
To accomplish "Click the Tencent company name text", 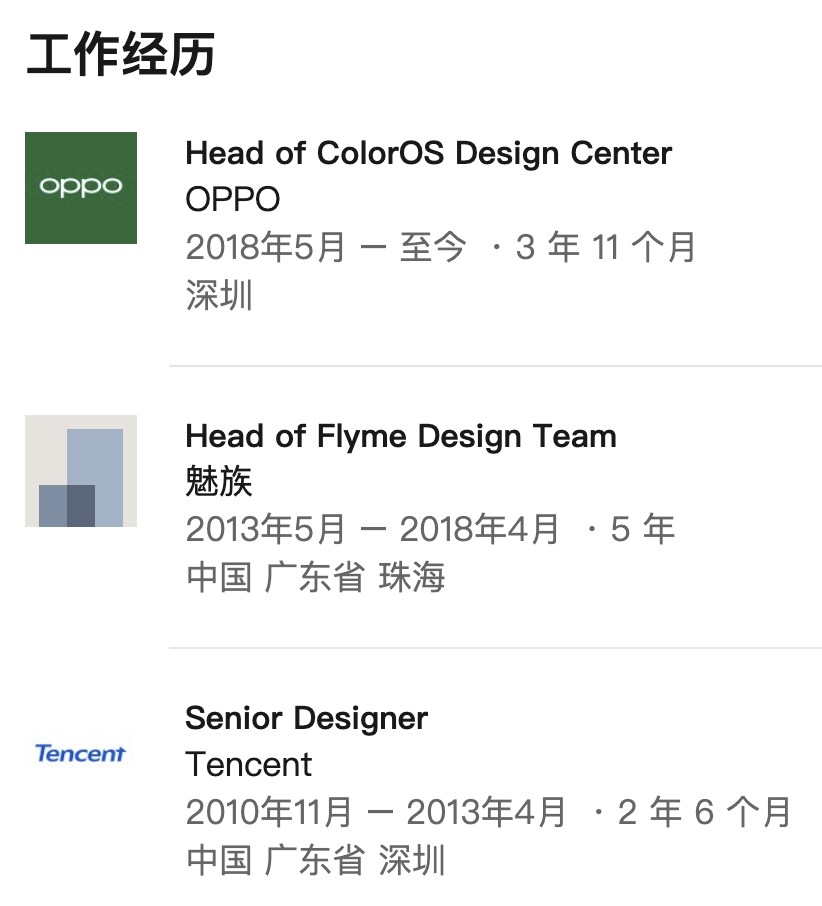I will pyautogui.click(x=248, y=764).
